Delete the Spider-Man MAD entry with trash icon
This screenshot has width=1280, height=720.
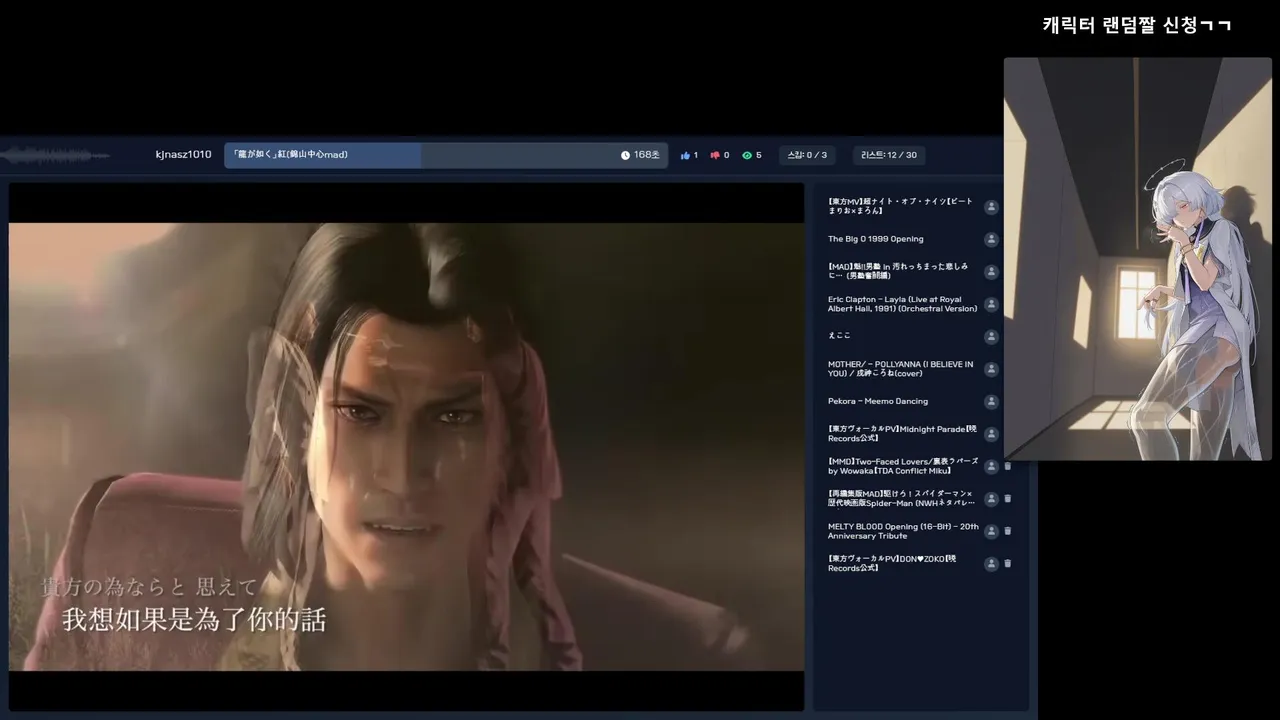pyautogui.click(x=1008, y=499)
